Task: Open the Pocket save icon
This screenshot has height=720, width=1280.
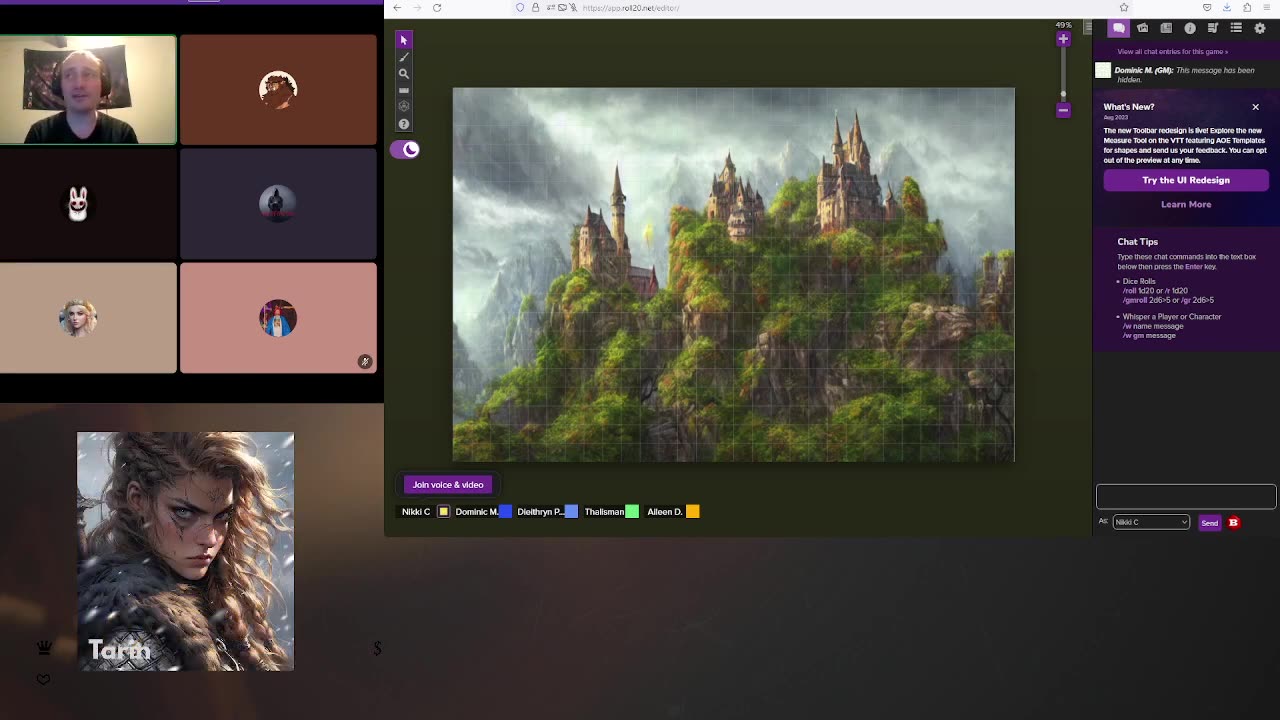Action: pos(1207,8)
